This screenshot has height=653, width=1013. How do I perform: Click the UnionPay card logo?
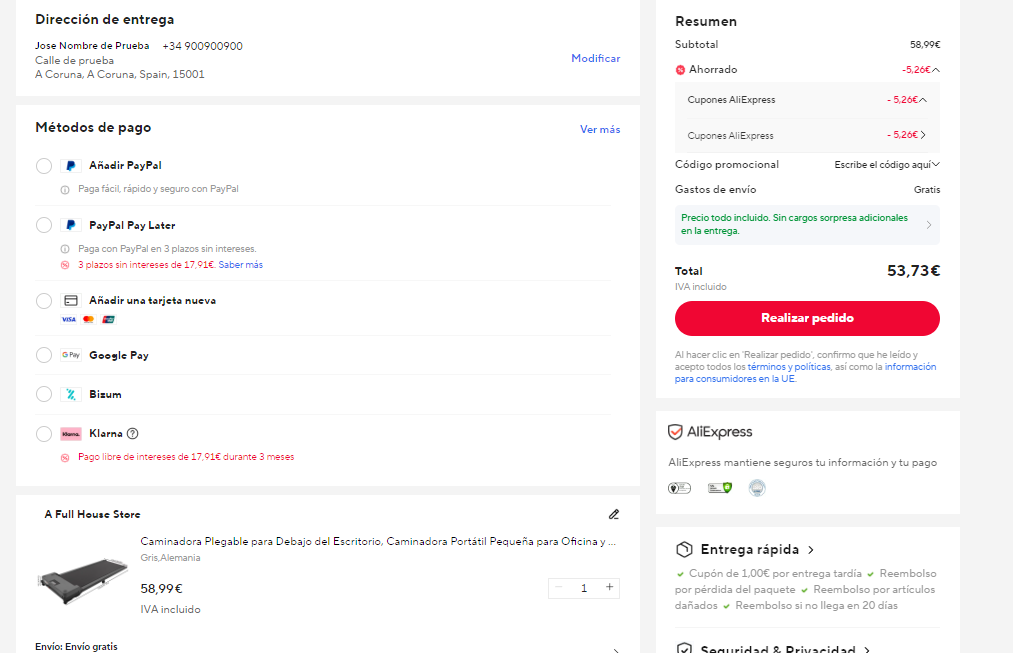[109, 320]
